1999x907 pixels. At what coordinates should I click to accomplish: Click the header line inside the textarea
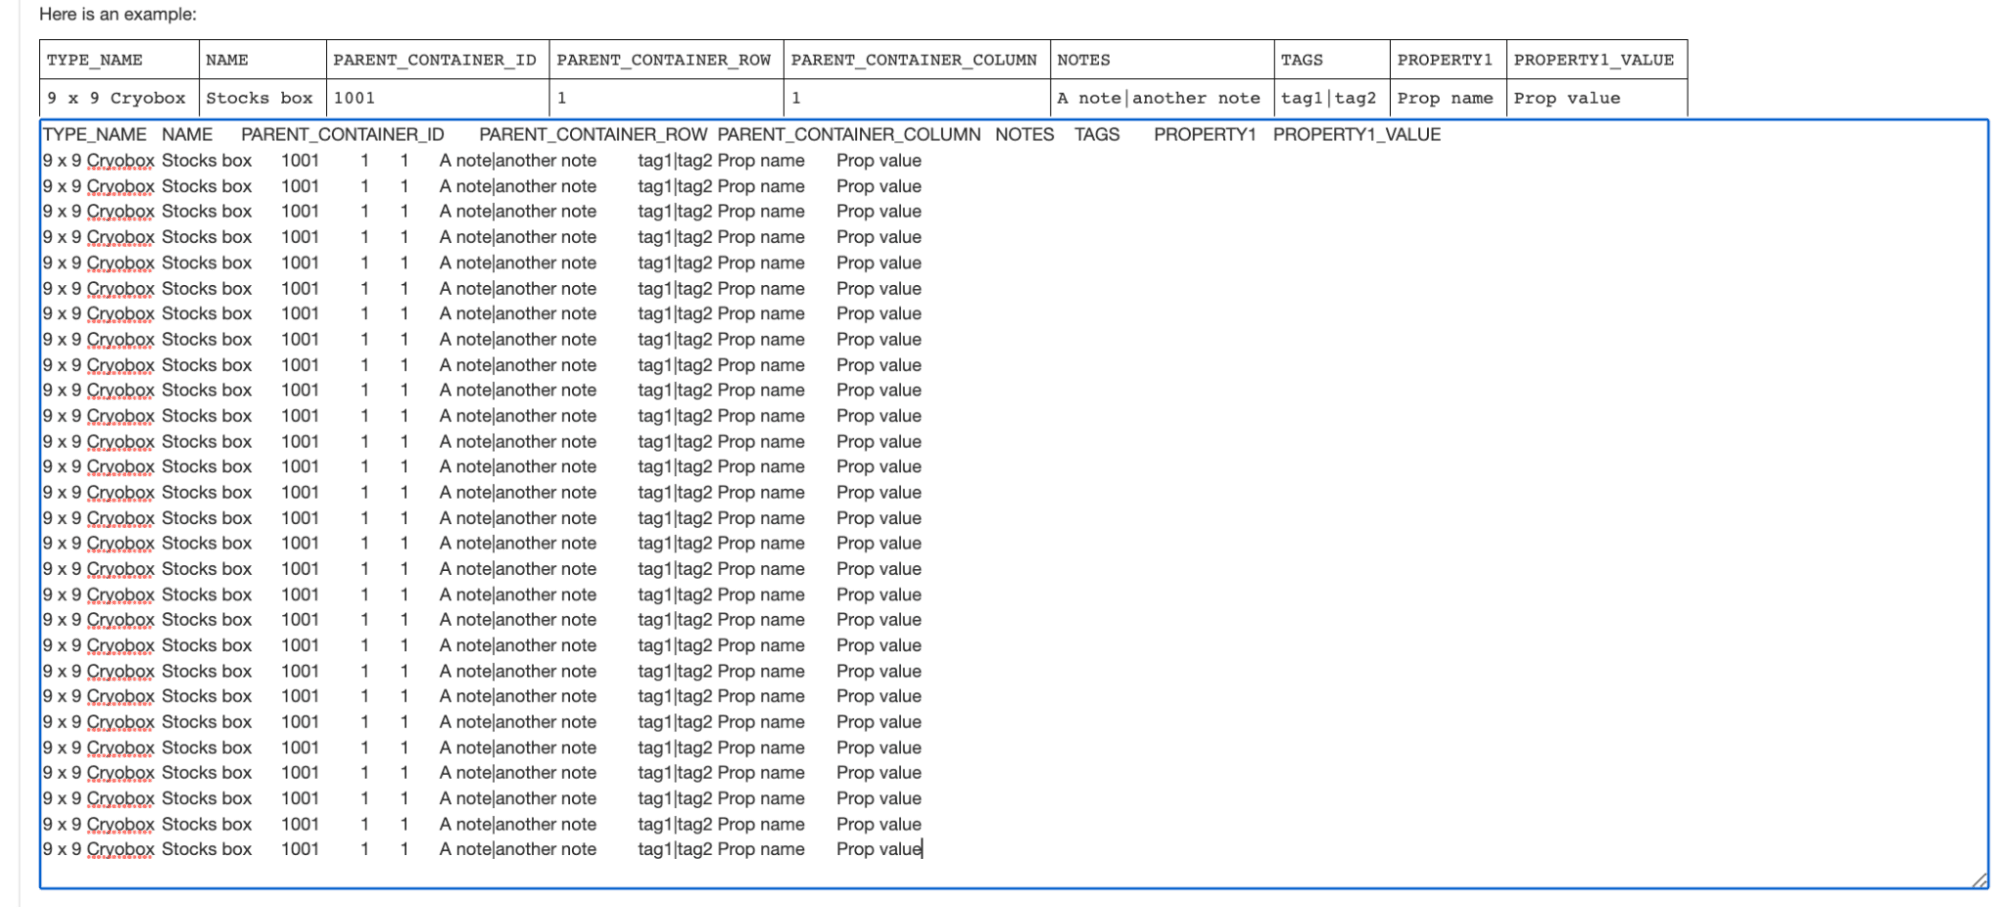[740, 135]
